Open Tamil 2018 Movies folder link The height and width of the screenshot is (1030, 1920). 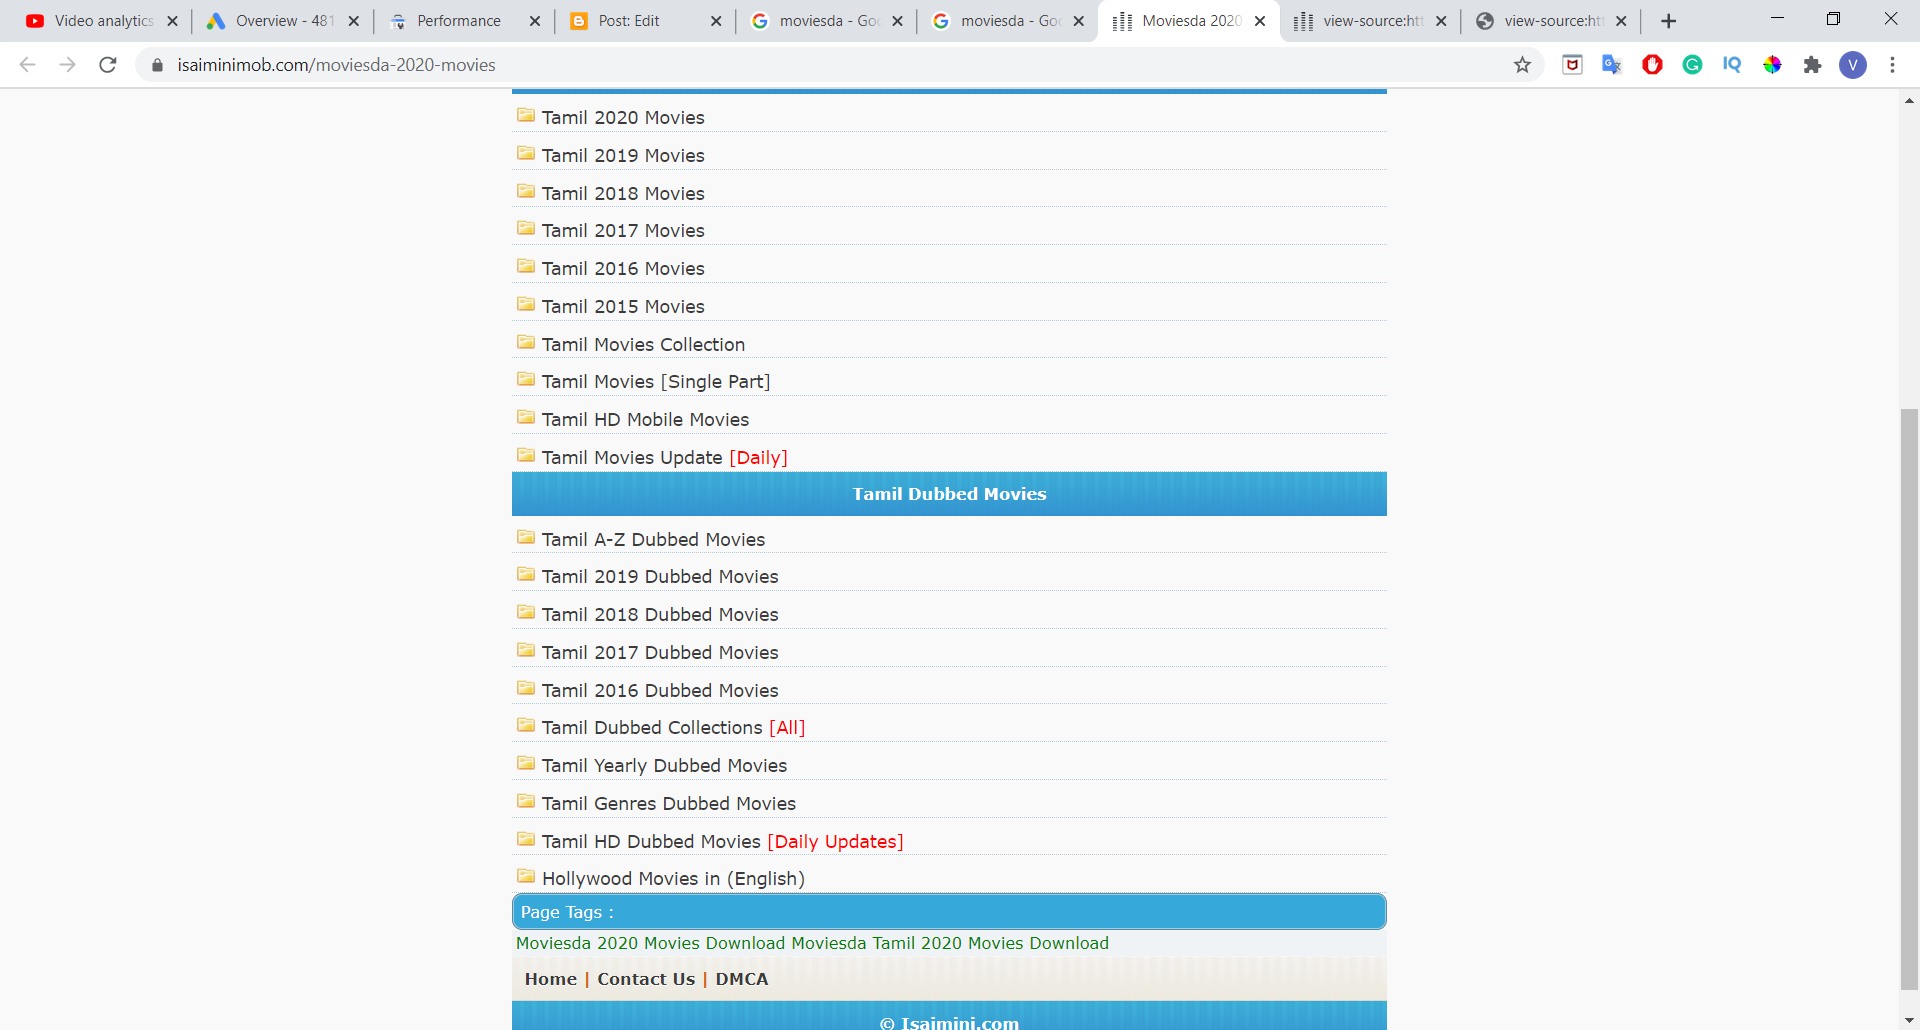coord(623,193)
